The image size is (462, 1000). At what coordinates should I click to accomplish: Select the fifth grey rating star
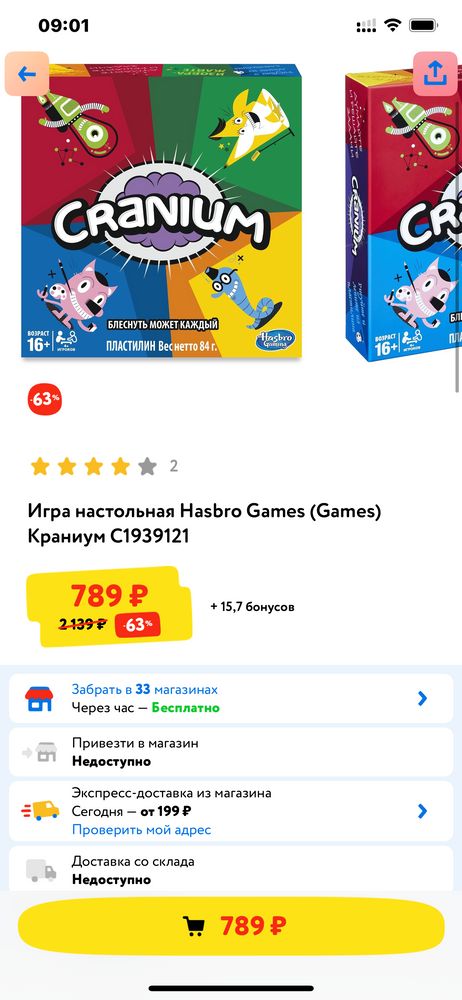click(147, 467)
